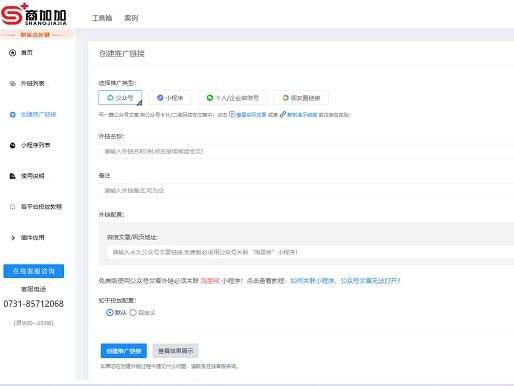
Task: Click the chain icon beside 复制演示链接
Action: pos(283,115)
